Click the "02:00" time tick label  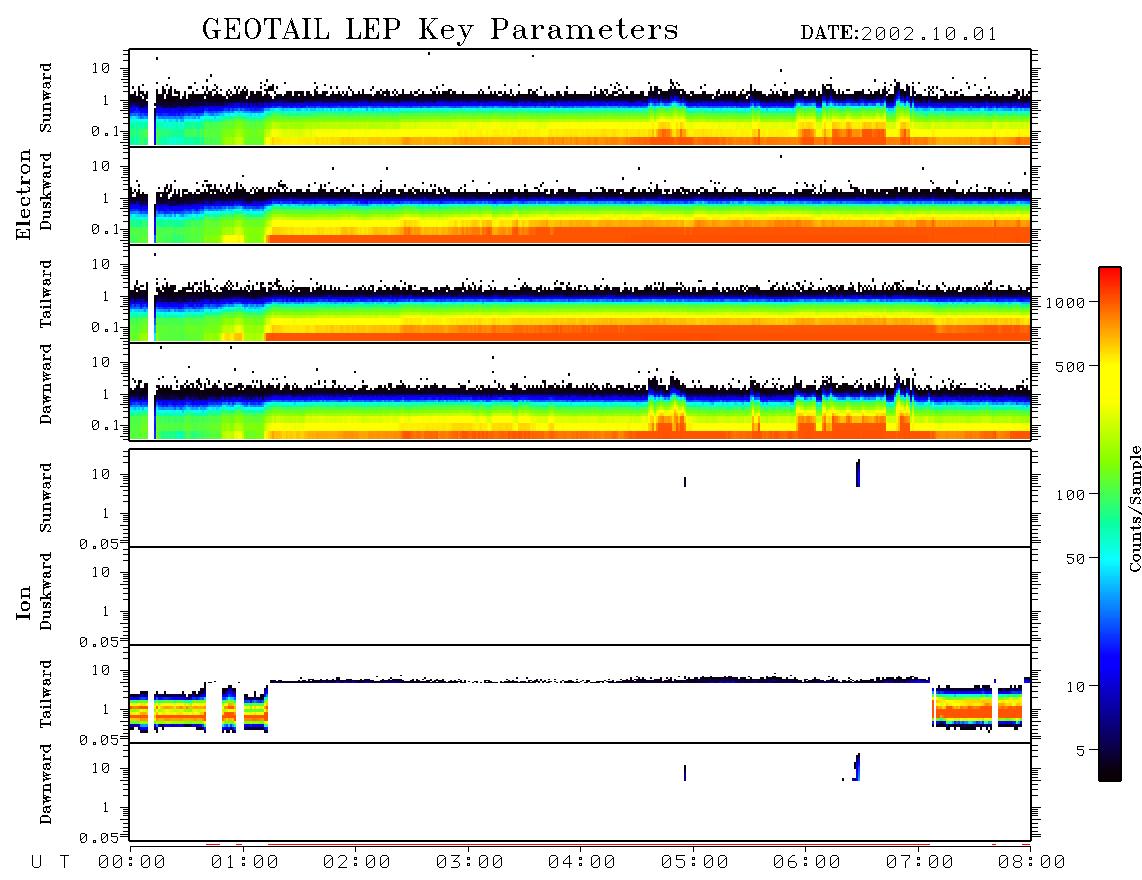click(357, 863)
